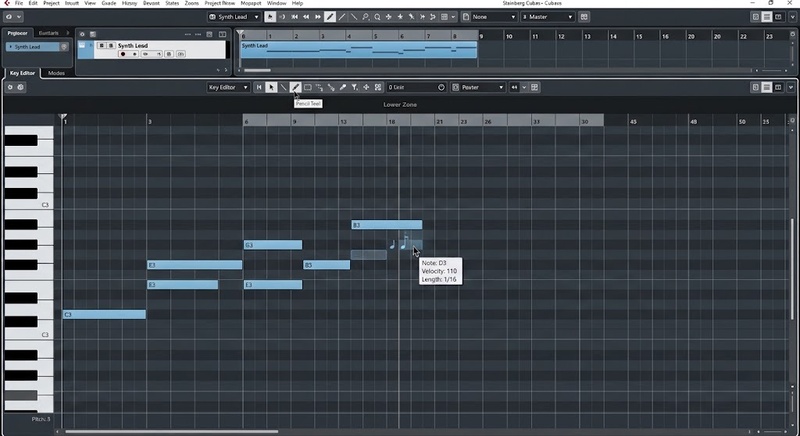
Task: Click the Key Editor horizontal scrollbar
Action: (171, 432)
